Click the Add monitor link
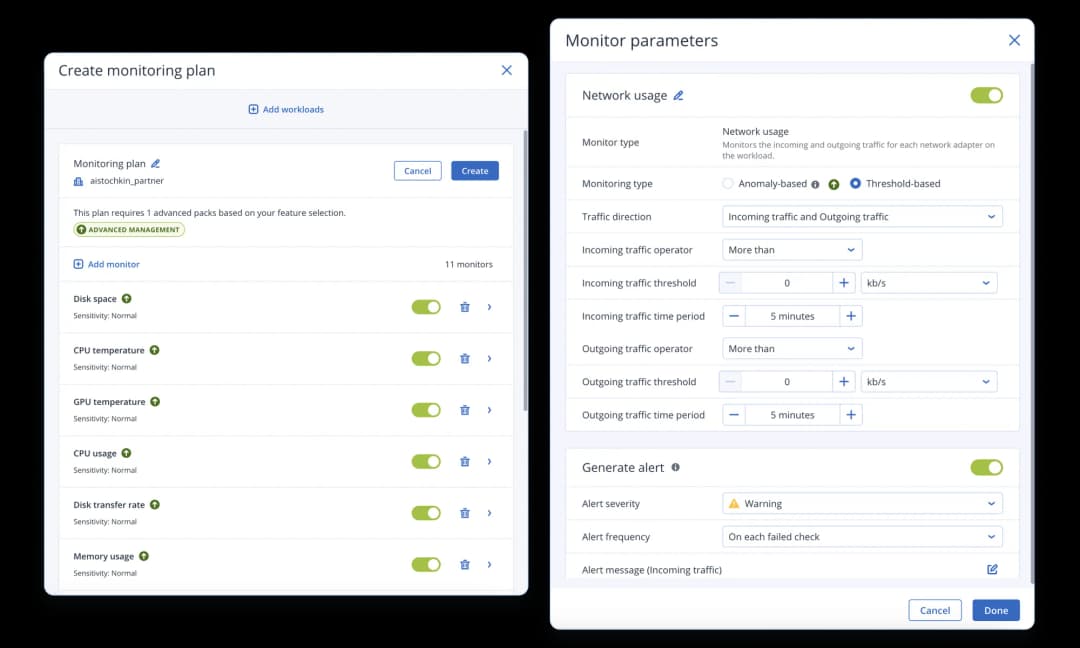Screen dimensions: 1080x648 point(106,264)
